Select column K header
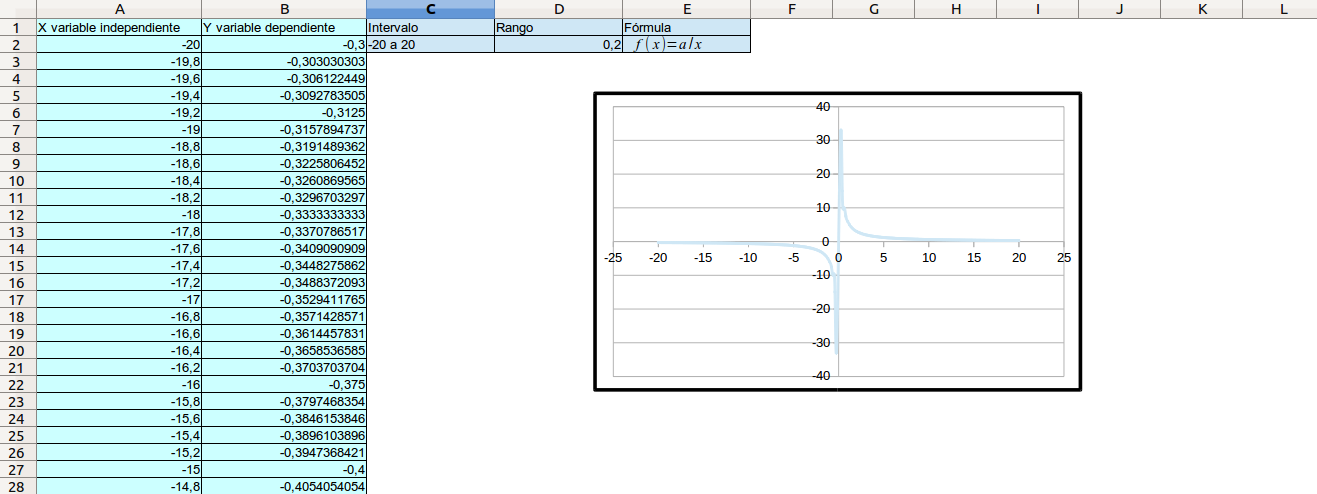 click(x=1202, y=9)
